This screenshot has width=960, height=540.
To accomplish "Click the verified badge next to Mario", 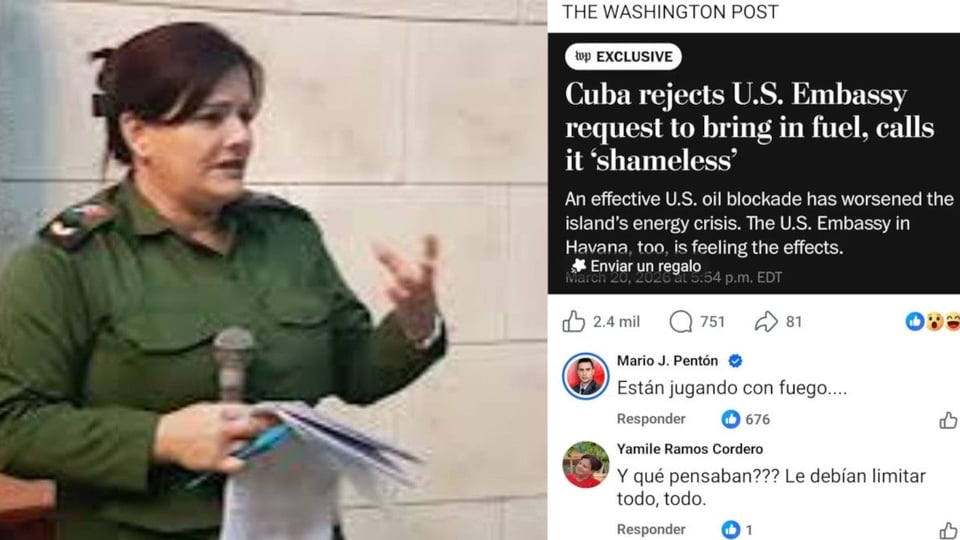I will point(735,361).
